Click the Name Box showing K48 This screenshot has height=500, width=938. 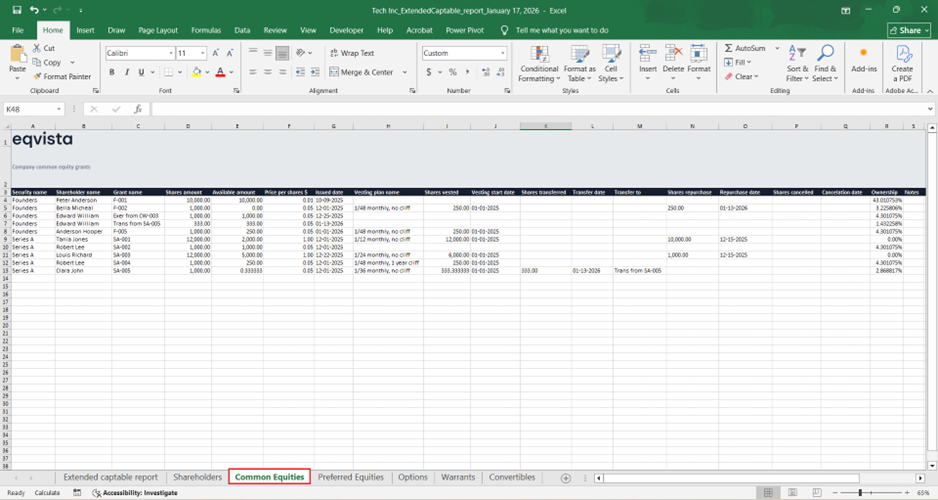click(x=30, y=109)
